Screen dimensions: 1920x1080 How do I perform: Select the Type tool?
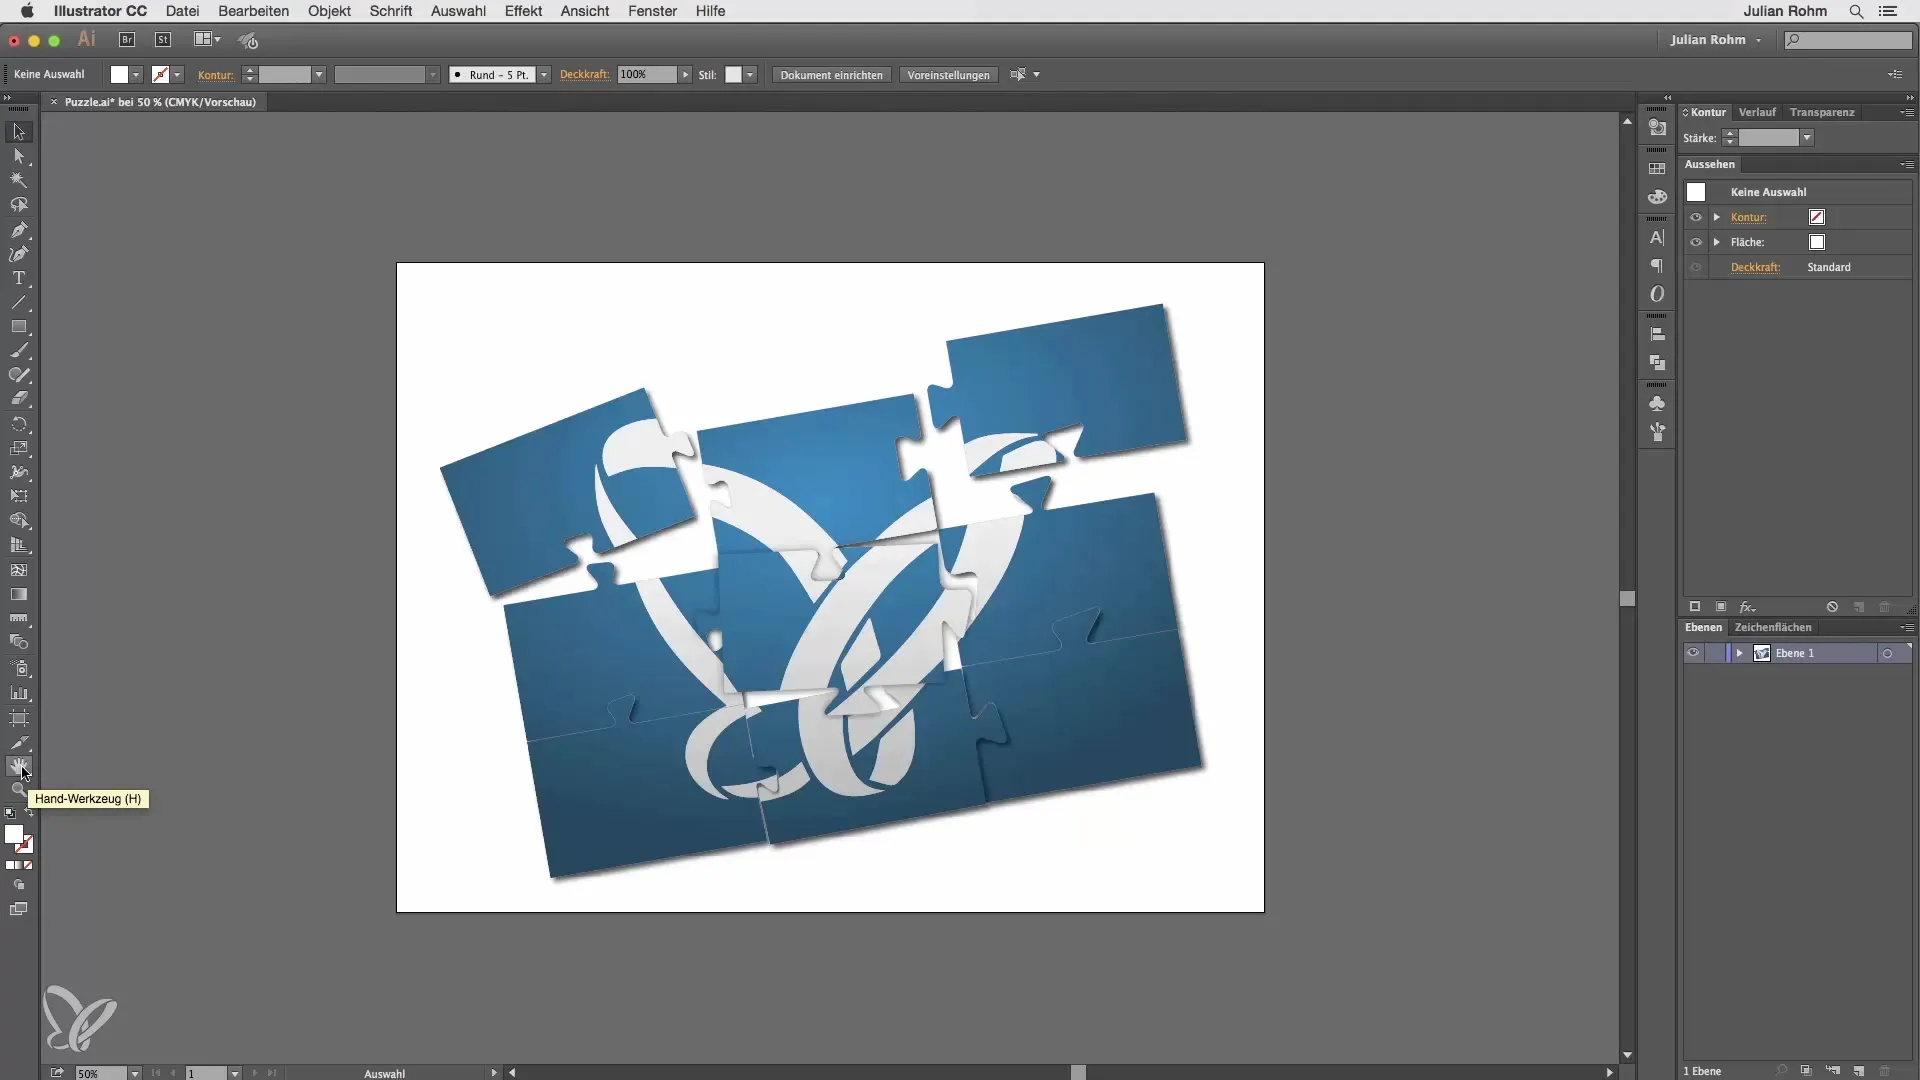19,278
